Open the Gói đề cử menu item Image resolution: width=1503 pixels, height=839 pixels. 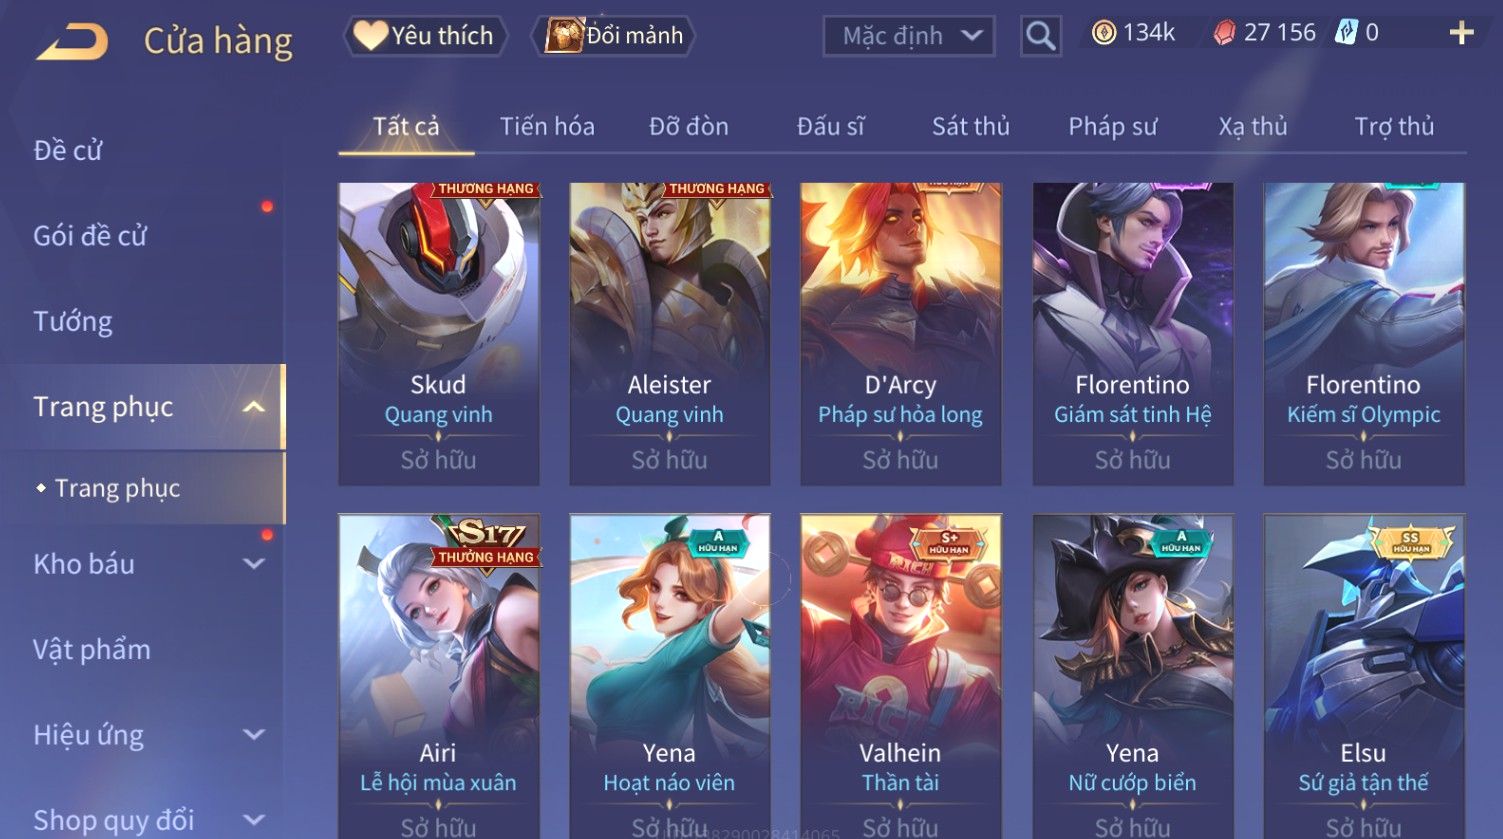[x=90, y=236]
